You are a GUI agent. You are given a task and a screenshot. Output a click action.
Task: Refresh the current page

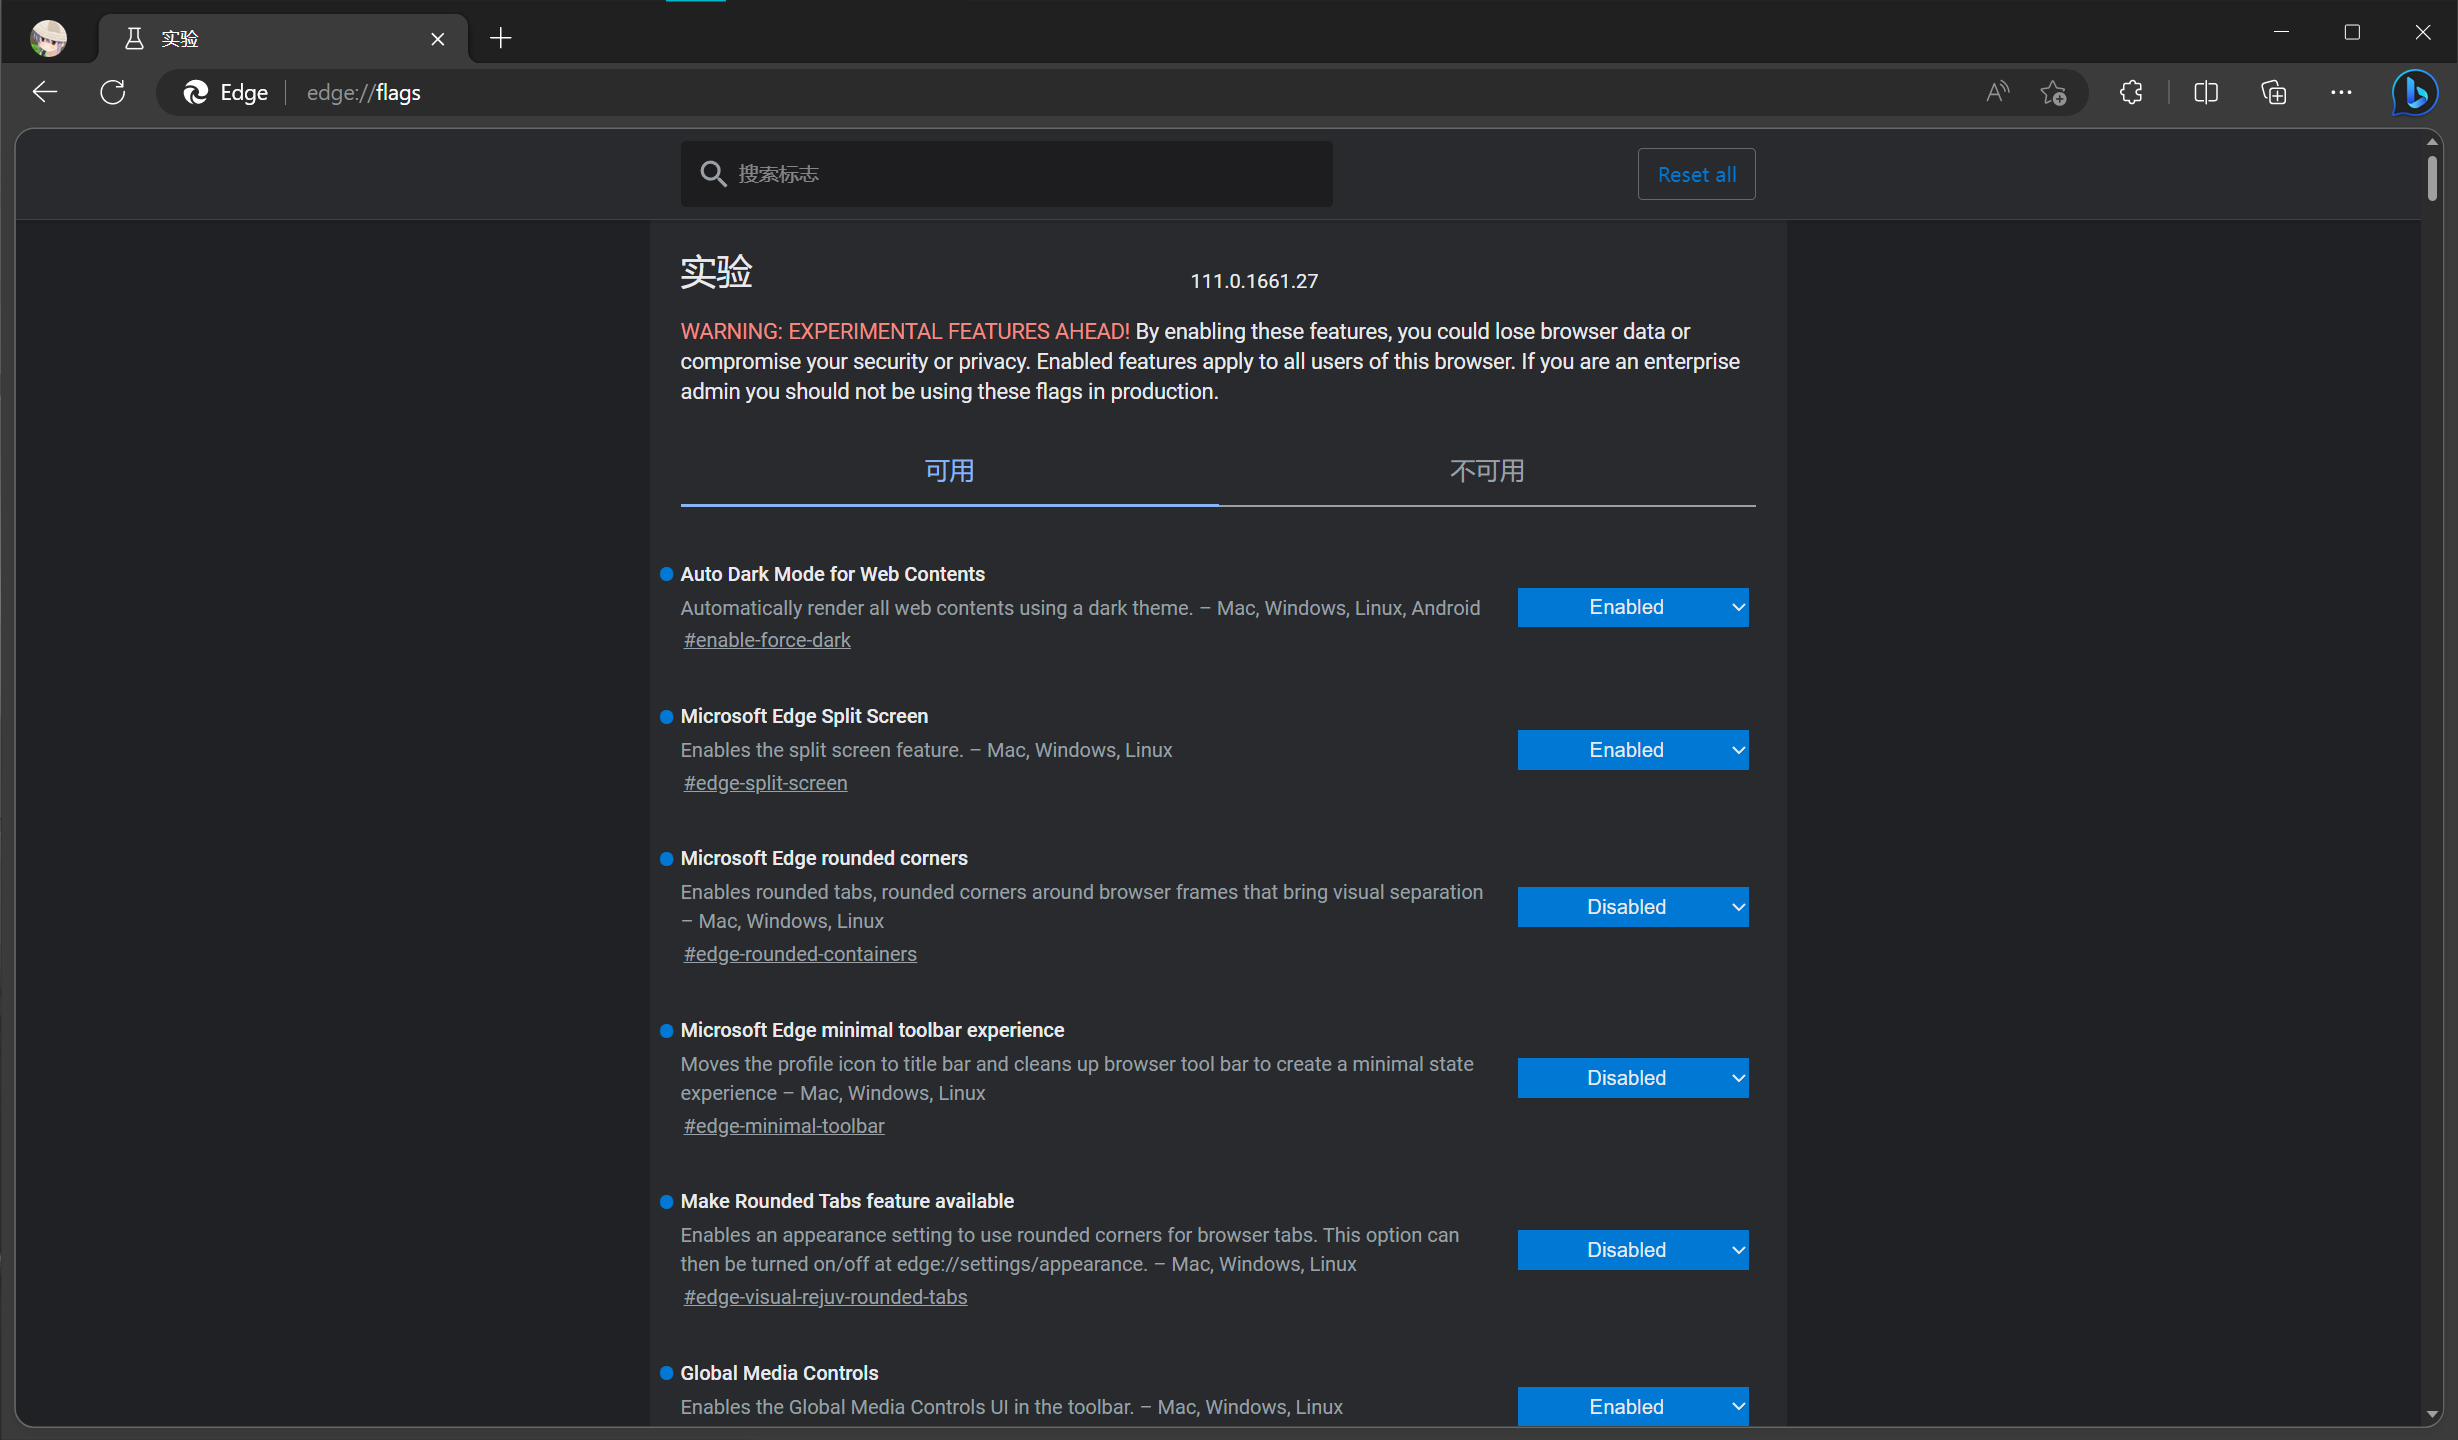[112, 92]
